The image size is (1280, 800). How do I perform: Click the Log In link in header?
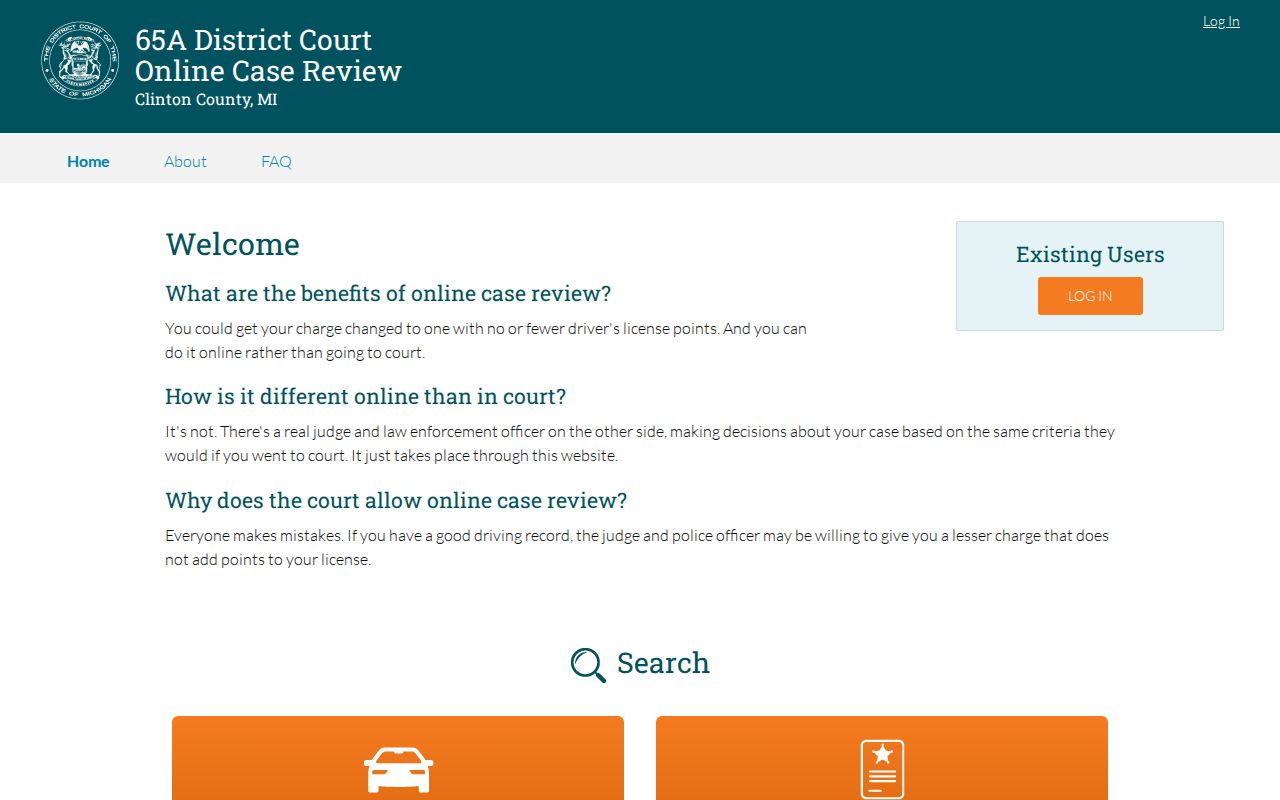pyautogui.click(x=1221, y=21)
